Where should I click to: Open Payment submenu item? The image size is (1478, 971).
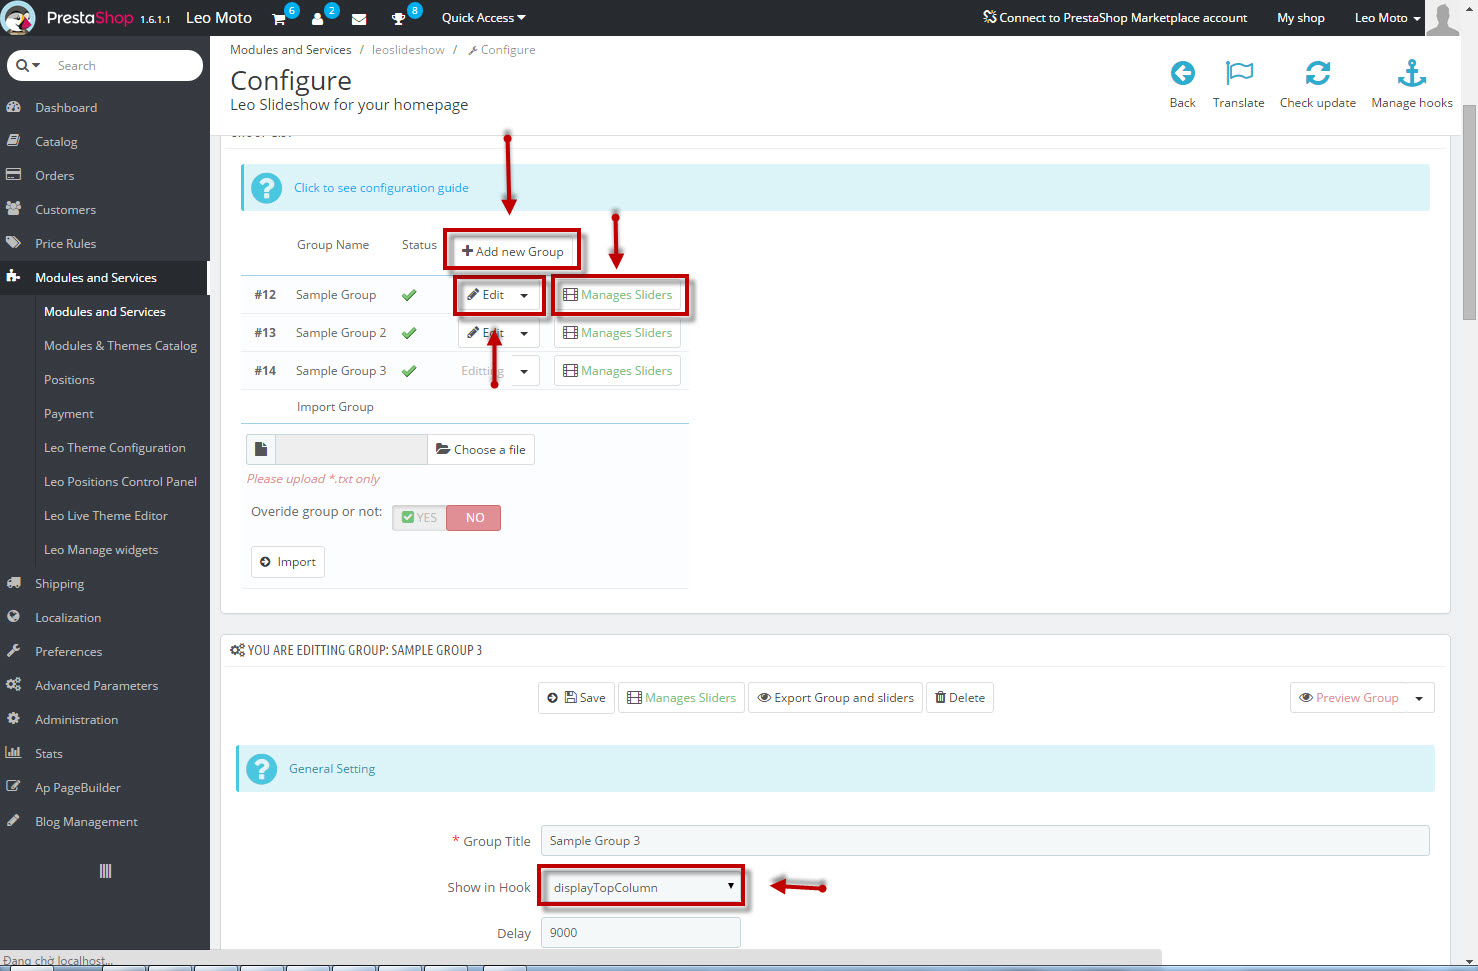tap(68, 414)
